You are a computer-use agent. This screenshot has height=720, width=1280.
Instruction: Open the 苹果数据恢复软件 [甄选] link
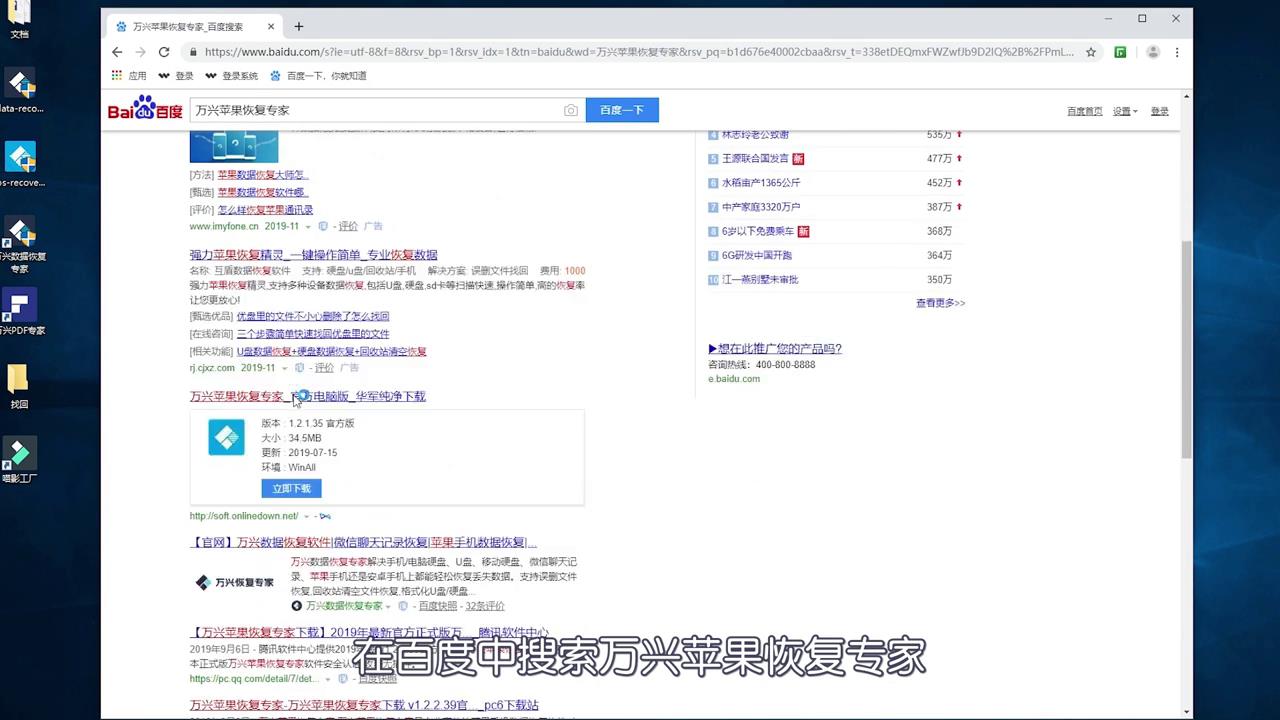[262, 192]
